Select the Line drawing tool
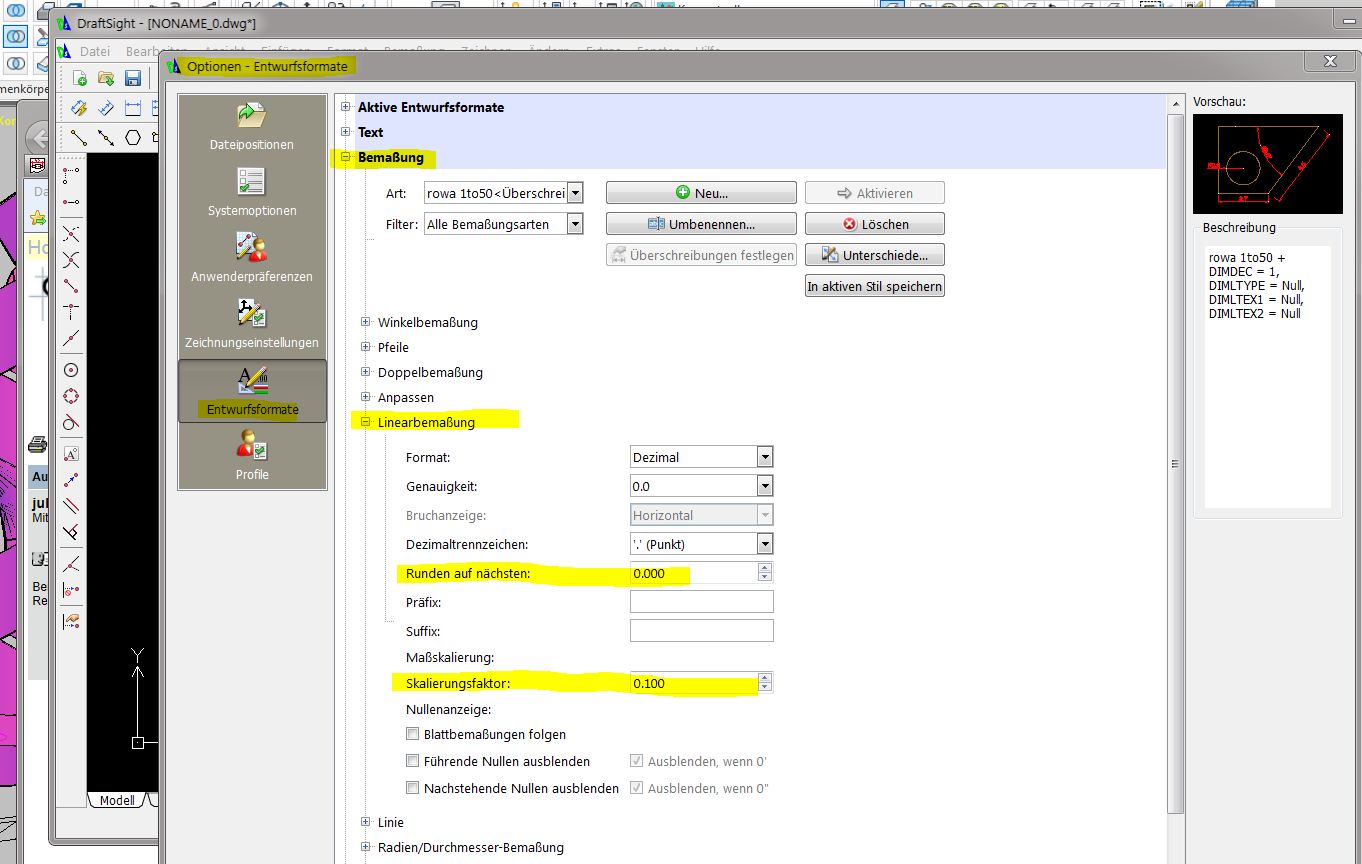1362x864 pixels. click(x=80, y=137)
